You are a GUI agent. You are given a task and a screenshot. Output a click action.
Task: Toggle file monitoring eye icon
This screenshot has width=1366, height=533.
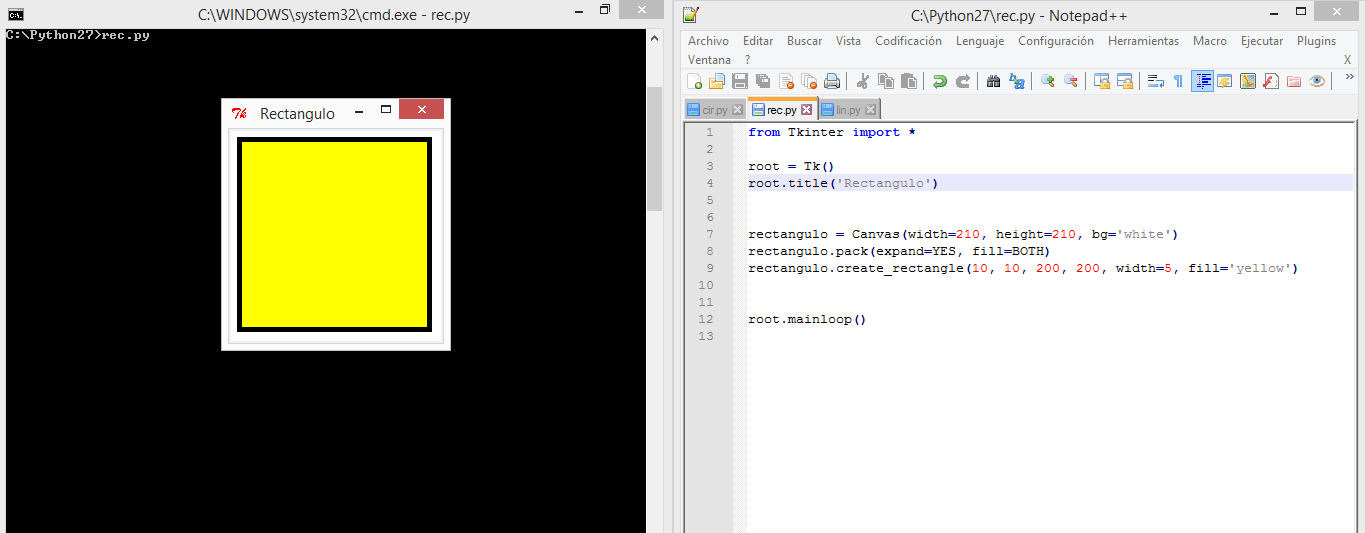(x=1317, y=82)
